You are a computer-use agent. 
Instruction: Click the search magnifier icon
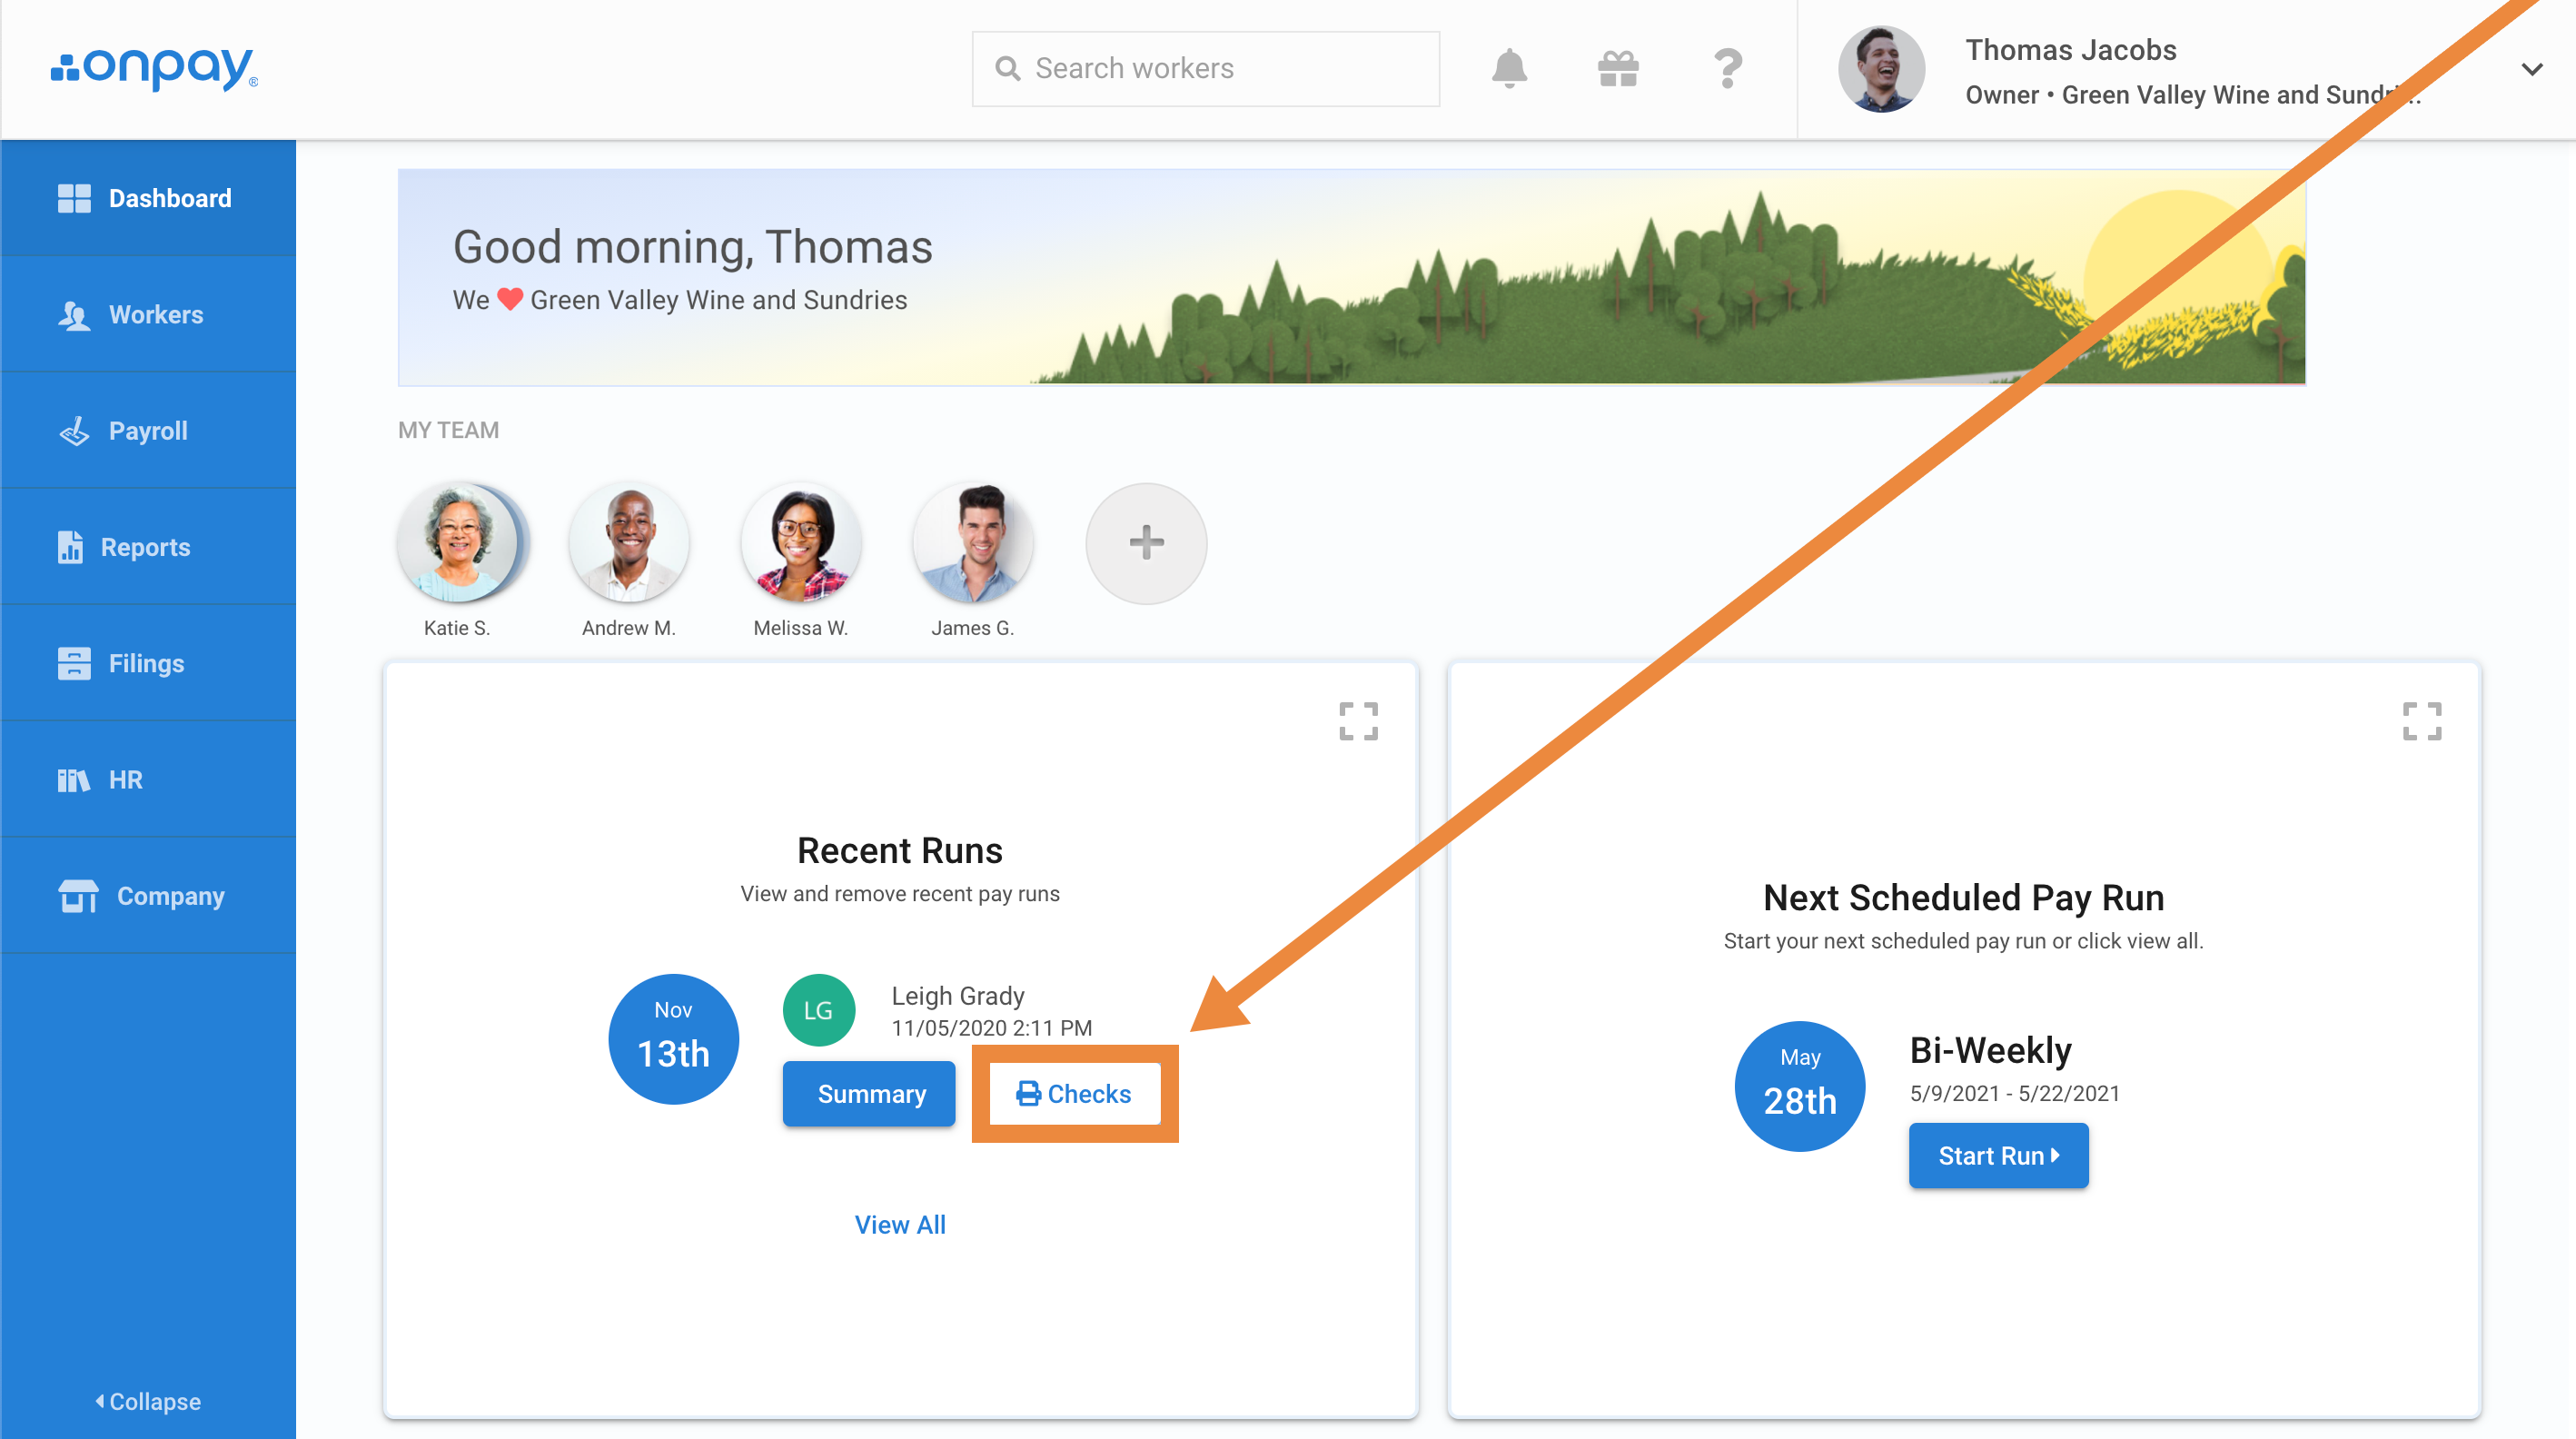tap(1007, 68)
